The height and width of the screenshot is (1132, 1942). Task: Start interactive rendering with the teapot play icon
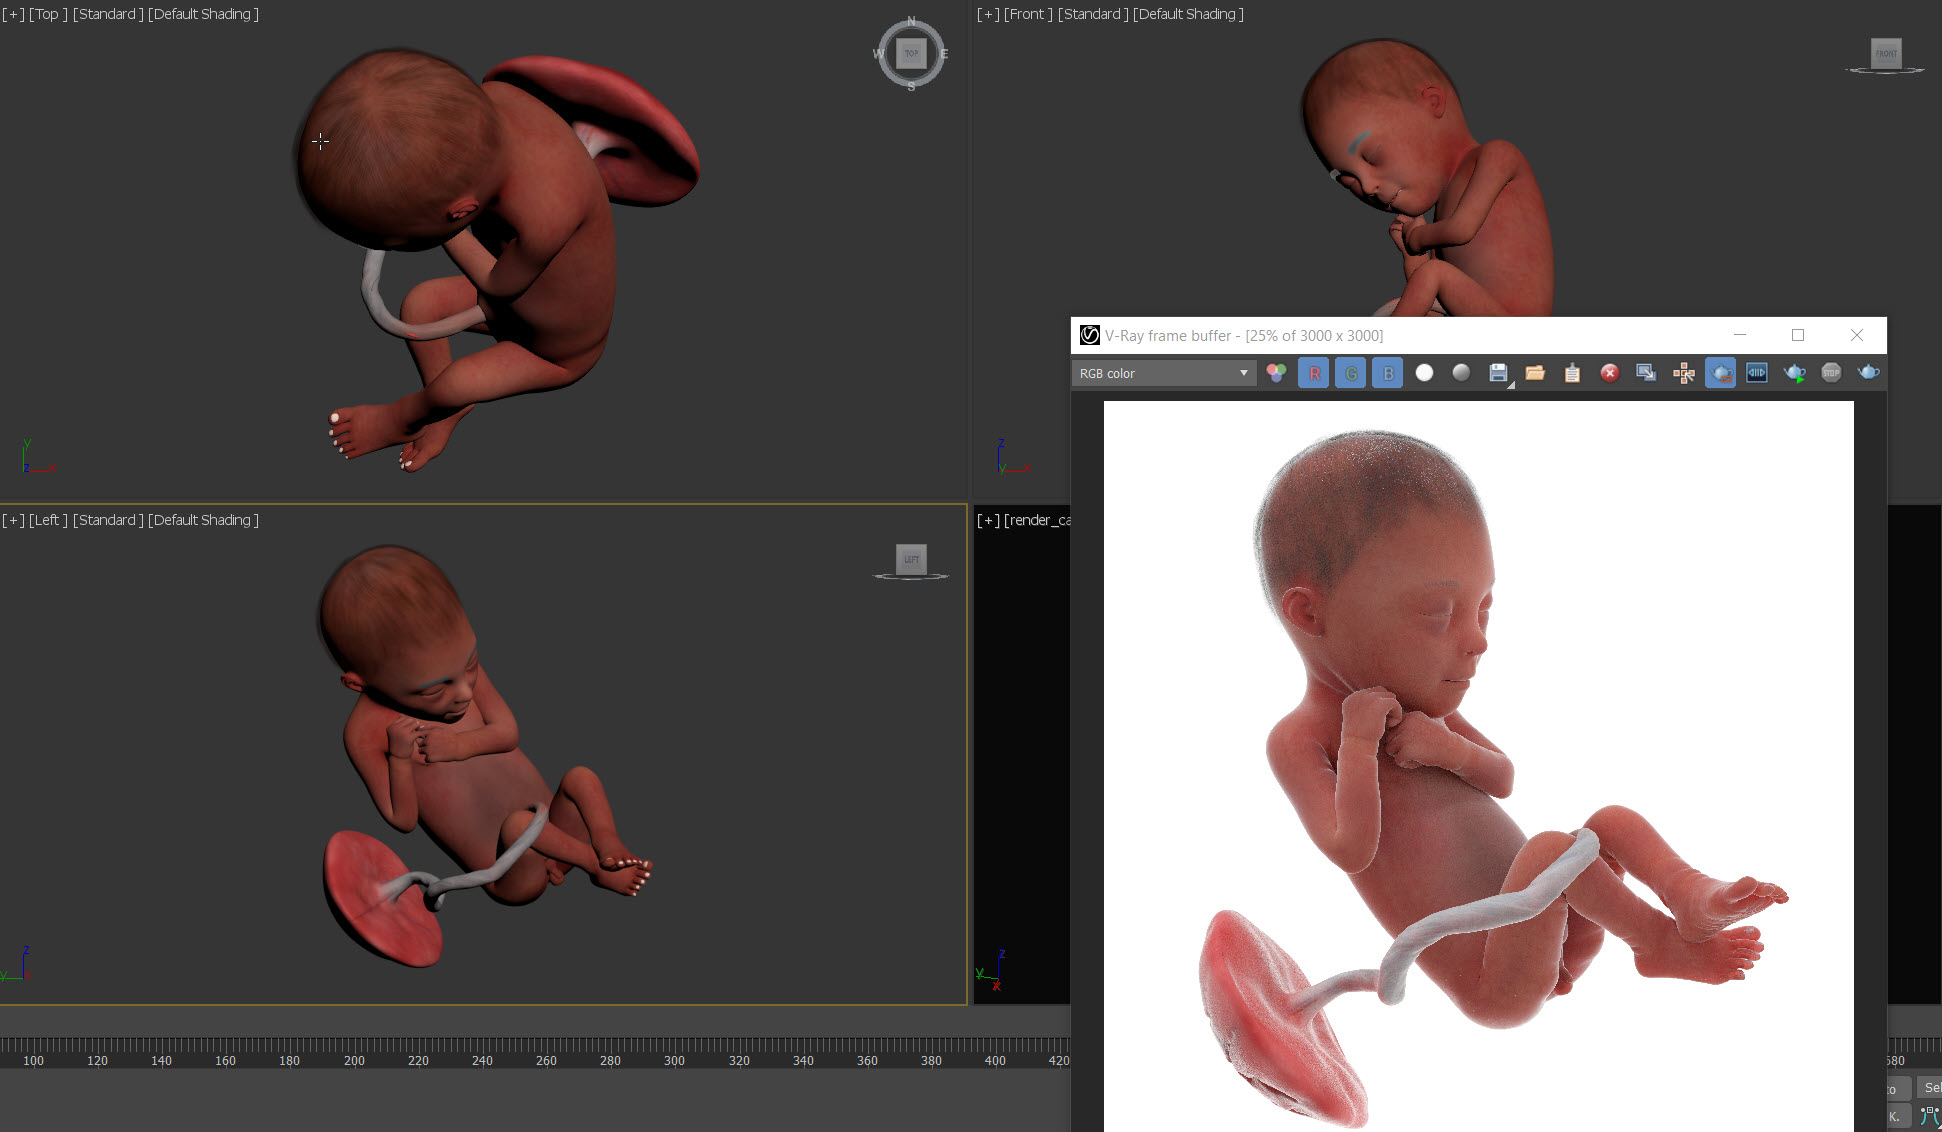pos(1794,373)
